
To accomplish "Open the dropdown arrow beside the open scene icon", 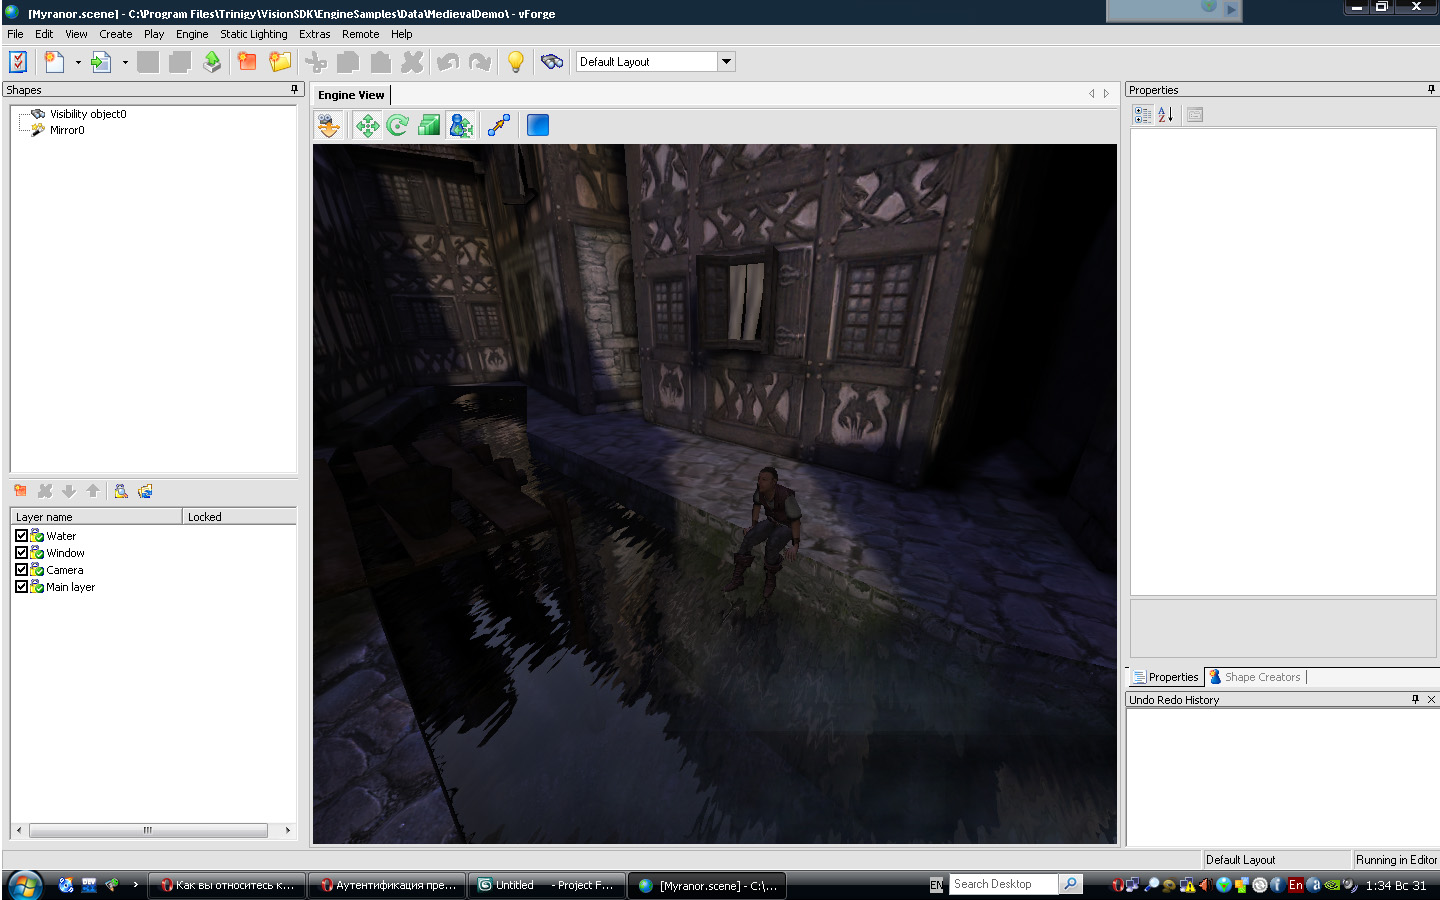I will pos(125,62).
